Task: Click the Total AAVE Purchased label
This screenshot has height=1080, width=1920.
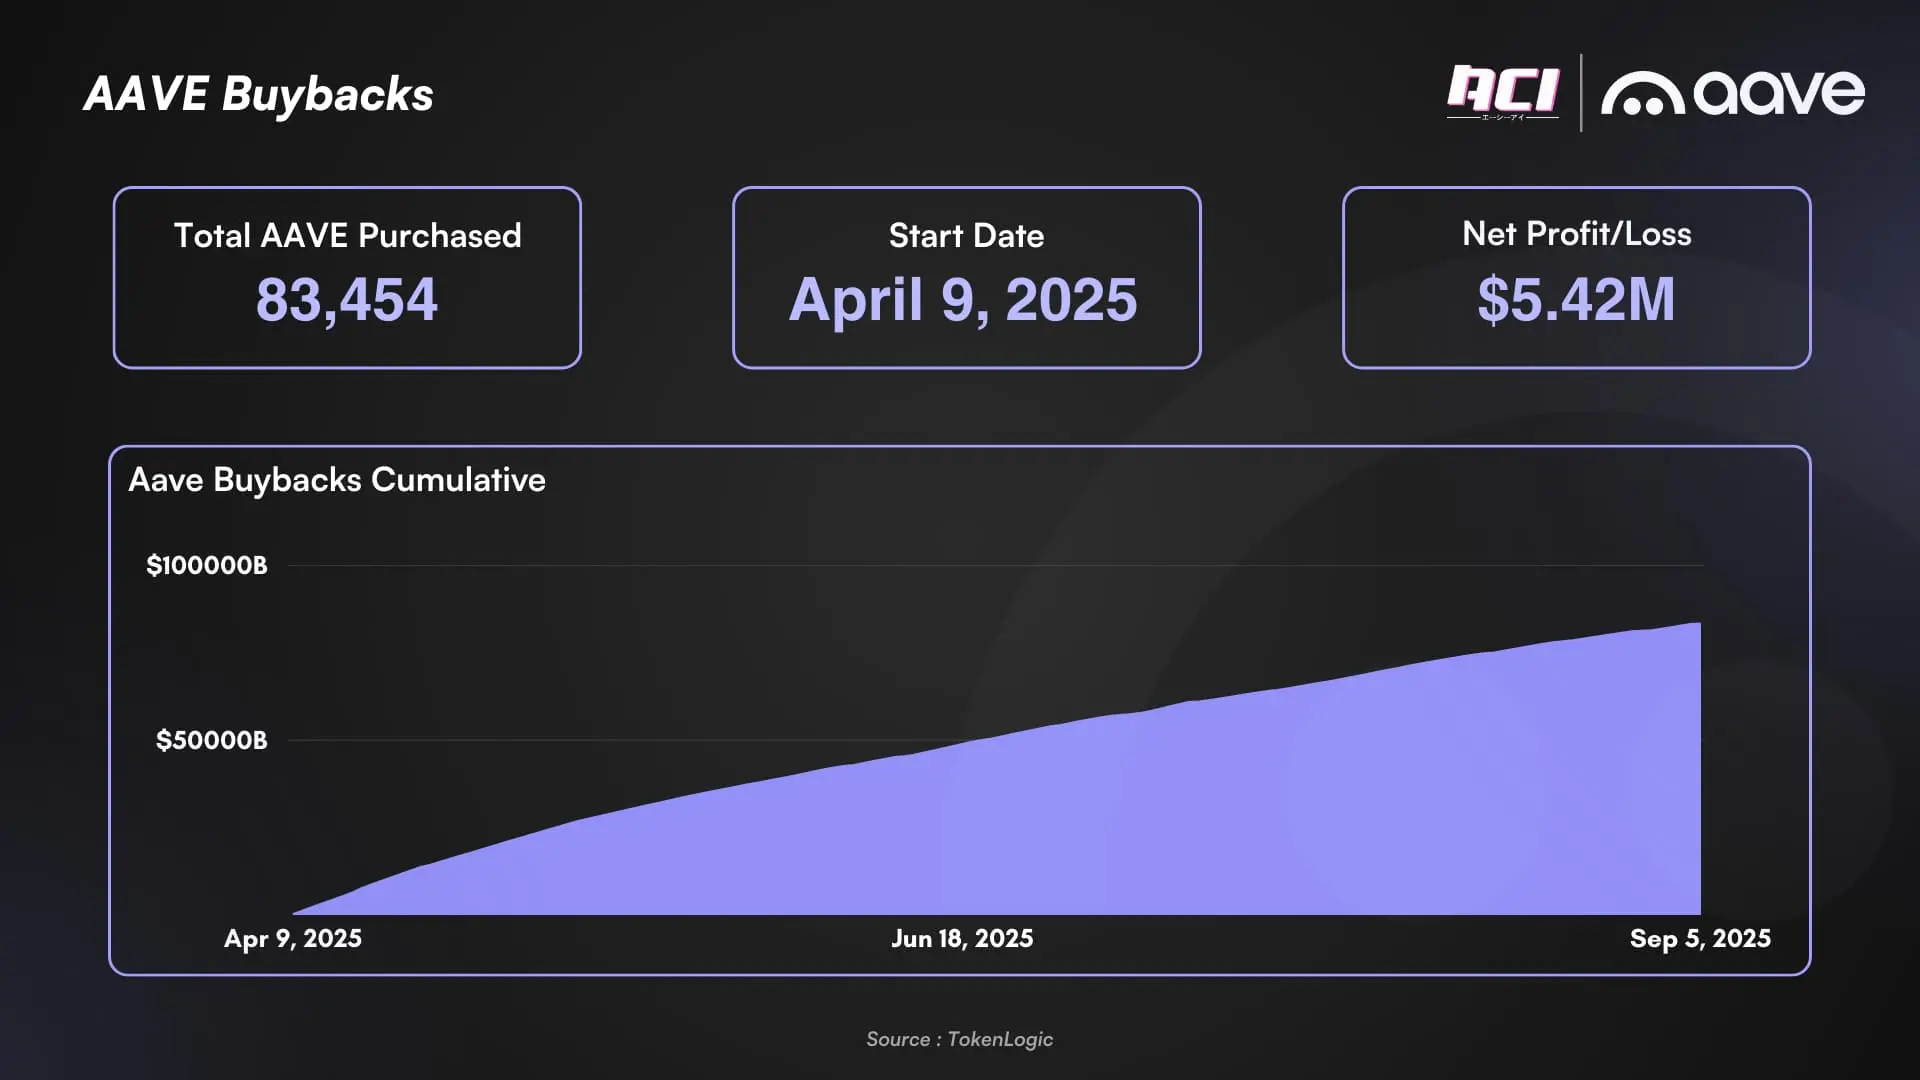Action: click(x=347, y=235)
